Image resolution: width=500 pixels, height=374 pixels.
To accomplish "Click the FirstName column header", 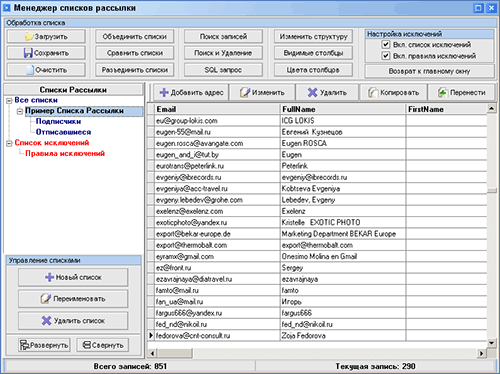I will click(x=447, y=109).
